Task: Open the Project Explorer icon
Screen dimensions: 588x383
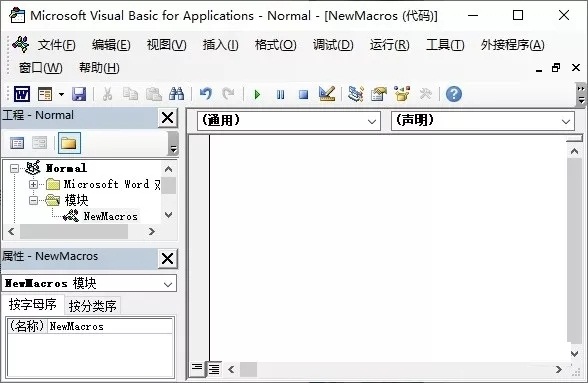Action: tap(356, 94)
